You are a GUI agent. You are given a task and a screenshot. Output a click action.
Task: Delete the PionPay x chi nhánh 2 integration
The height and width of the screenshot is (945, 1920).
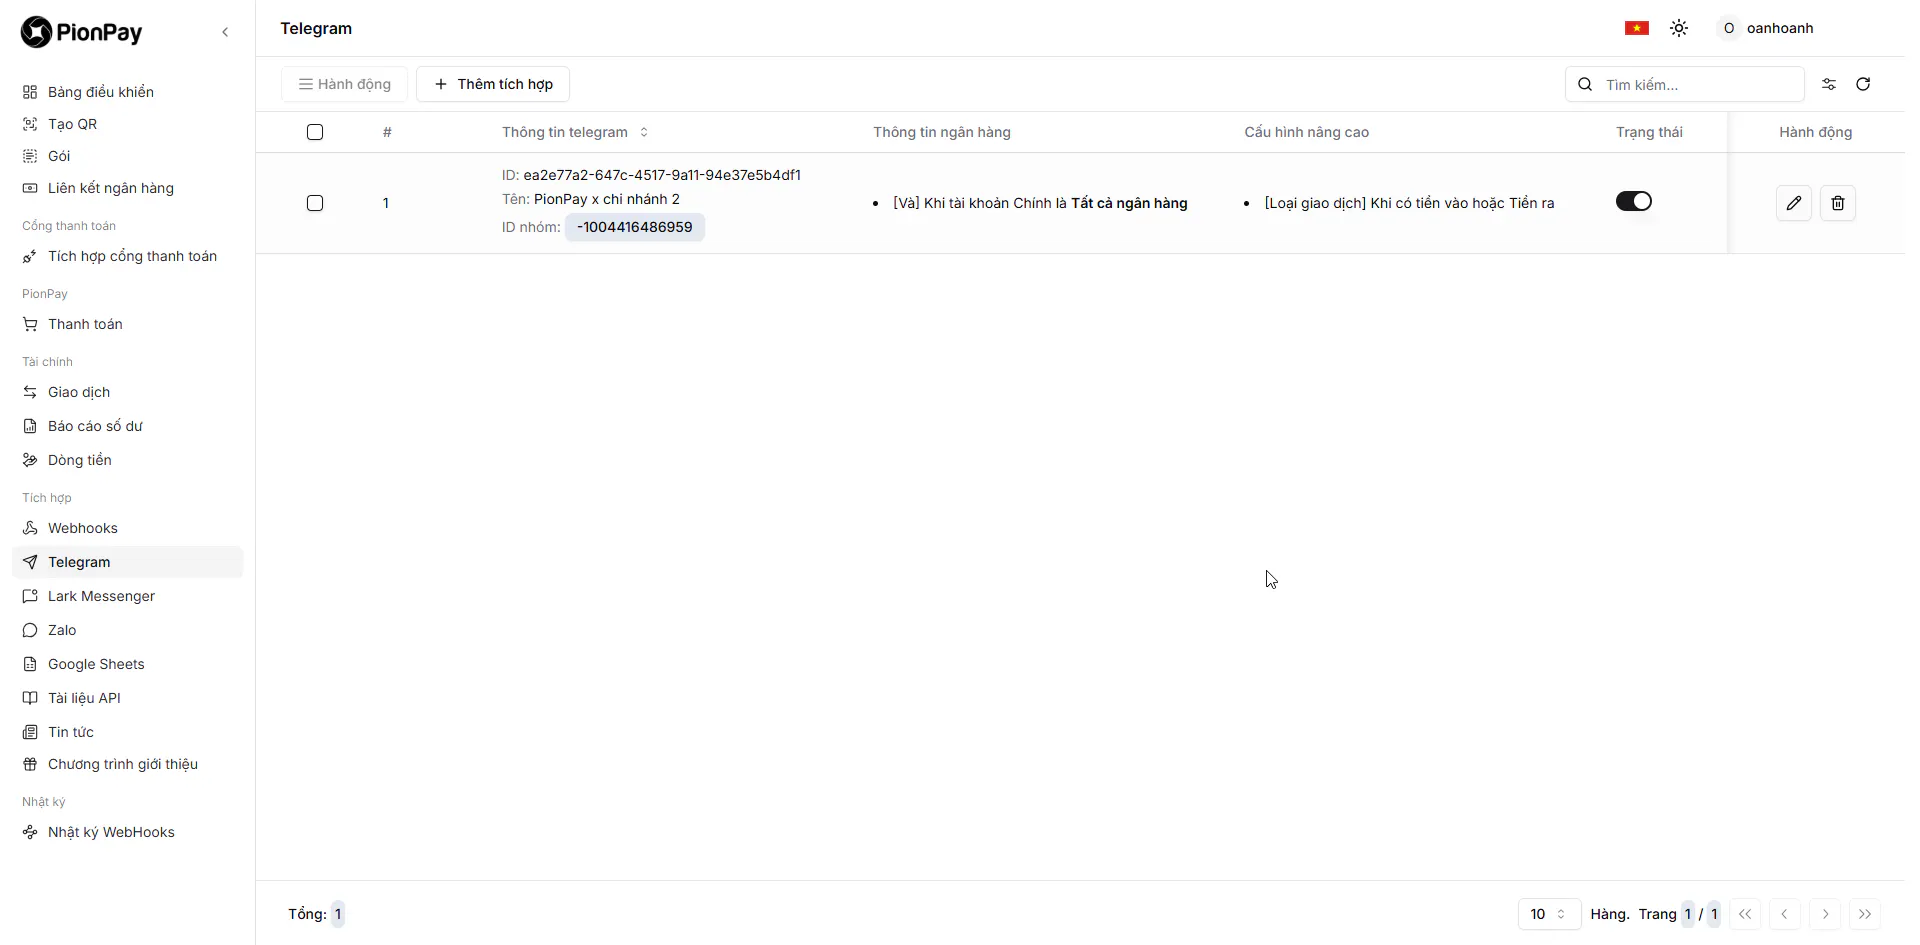(x=1838, y=203)
